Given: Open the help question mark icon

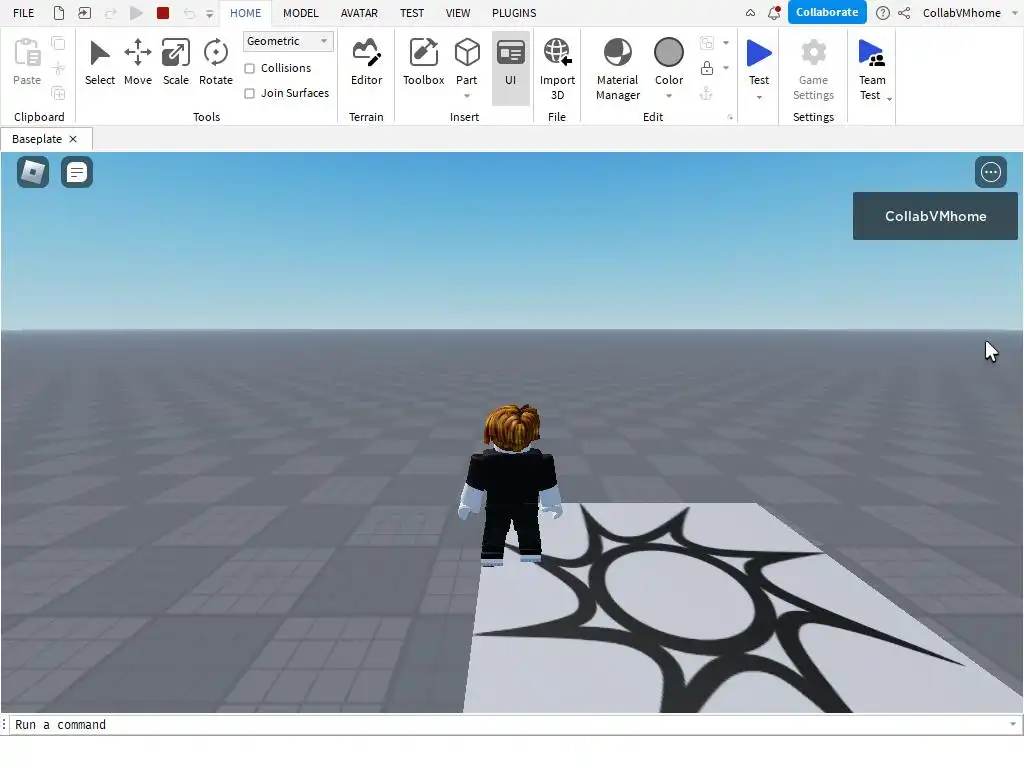Looking at the screenshot, I should [x=882, y=13].
